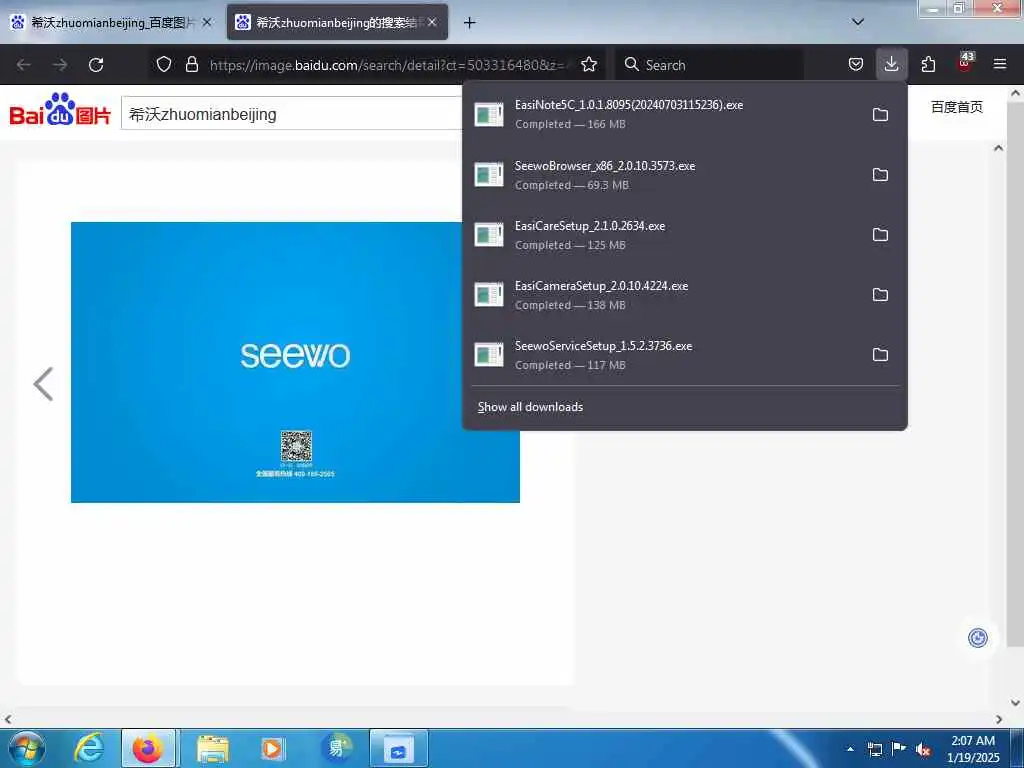Click Show all downloads

530,407
